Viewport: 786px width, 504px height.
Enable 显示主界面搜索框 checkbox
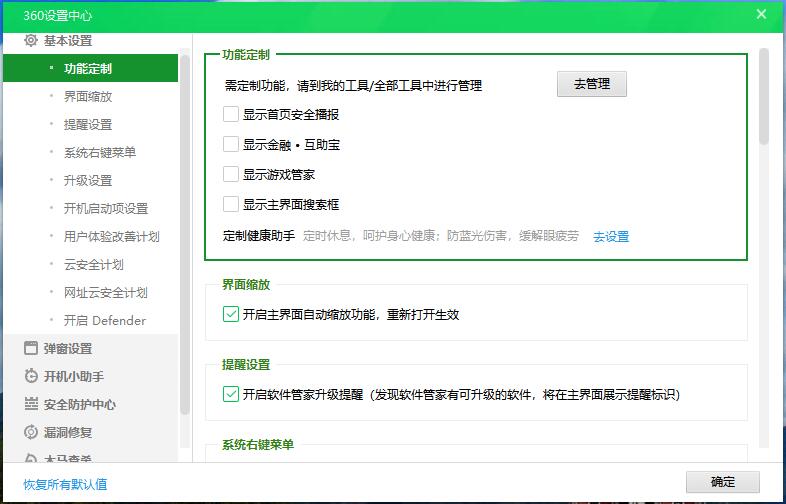[x=231, y=204]
